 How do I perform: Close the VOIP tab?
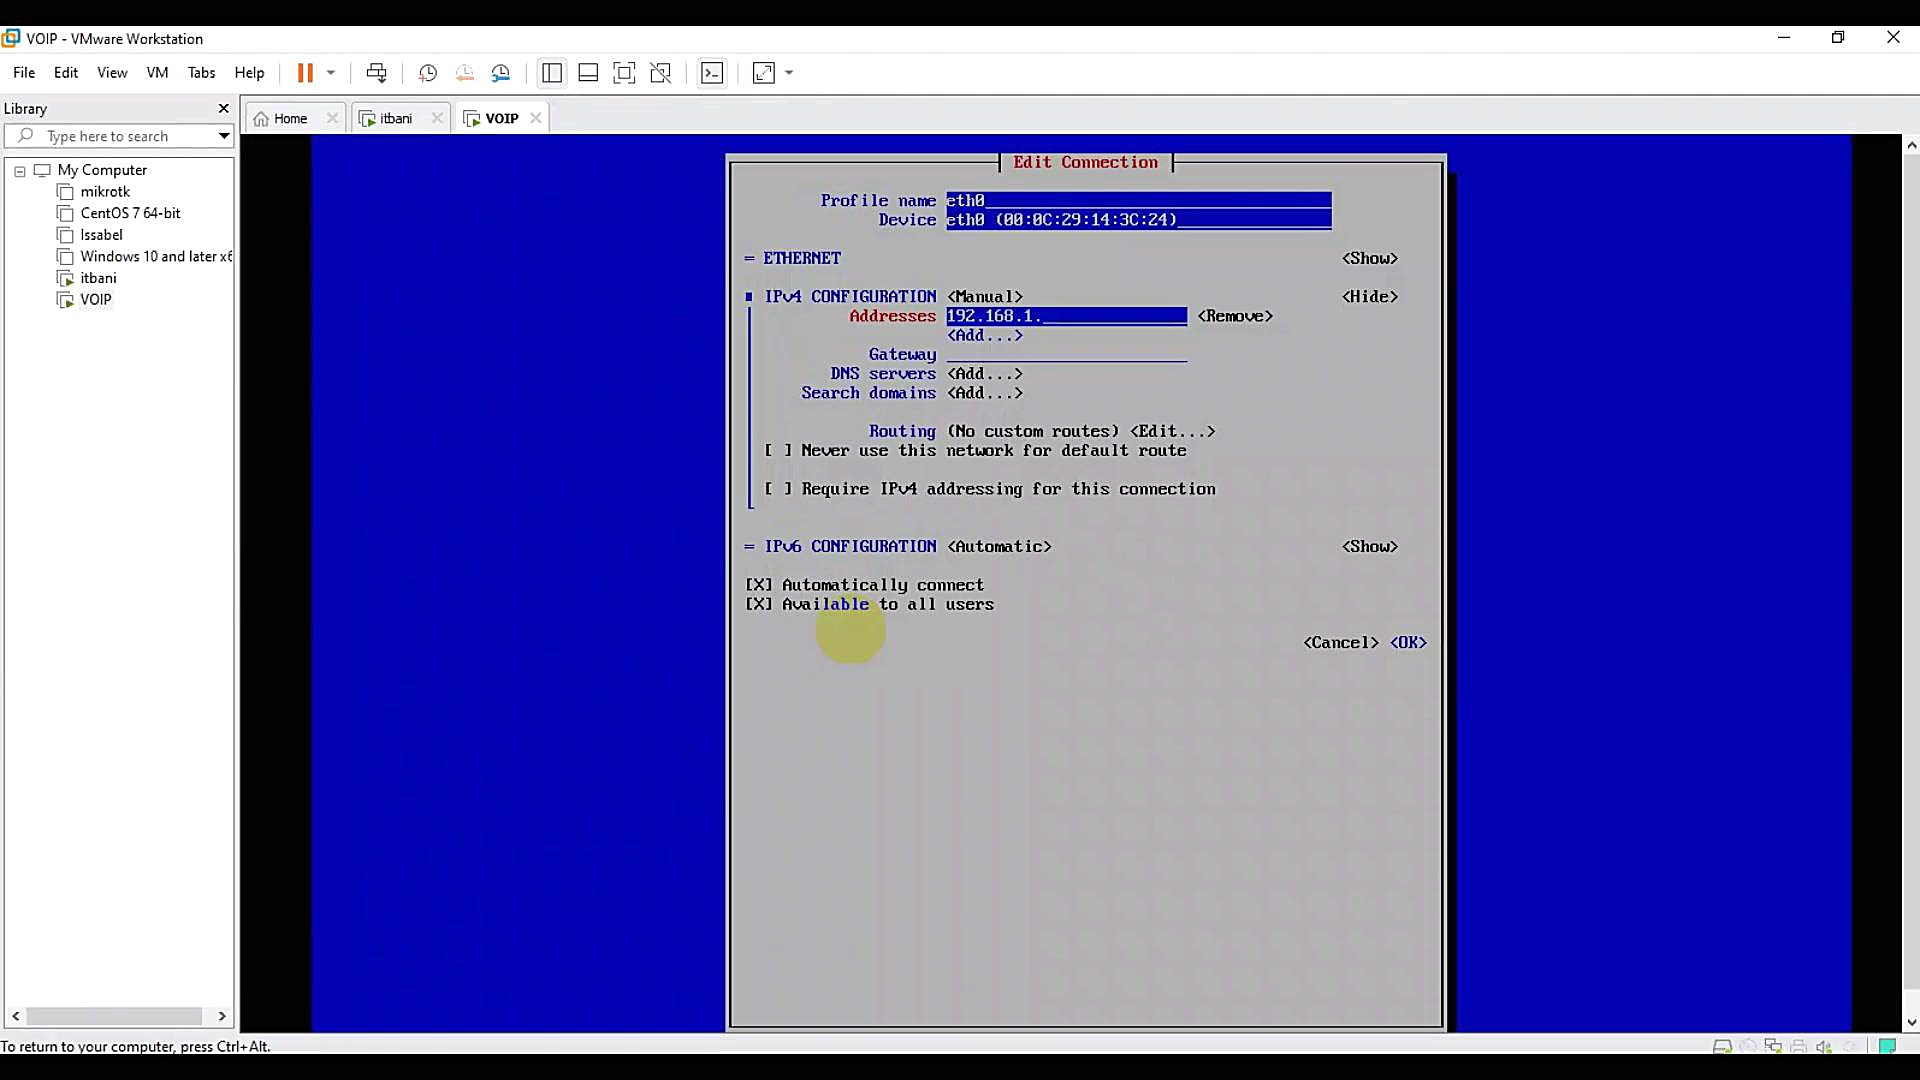pos(536,118)
